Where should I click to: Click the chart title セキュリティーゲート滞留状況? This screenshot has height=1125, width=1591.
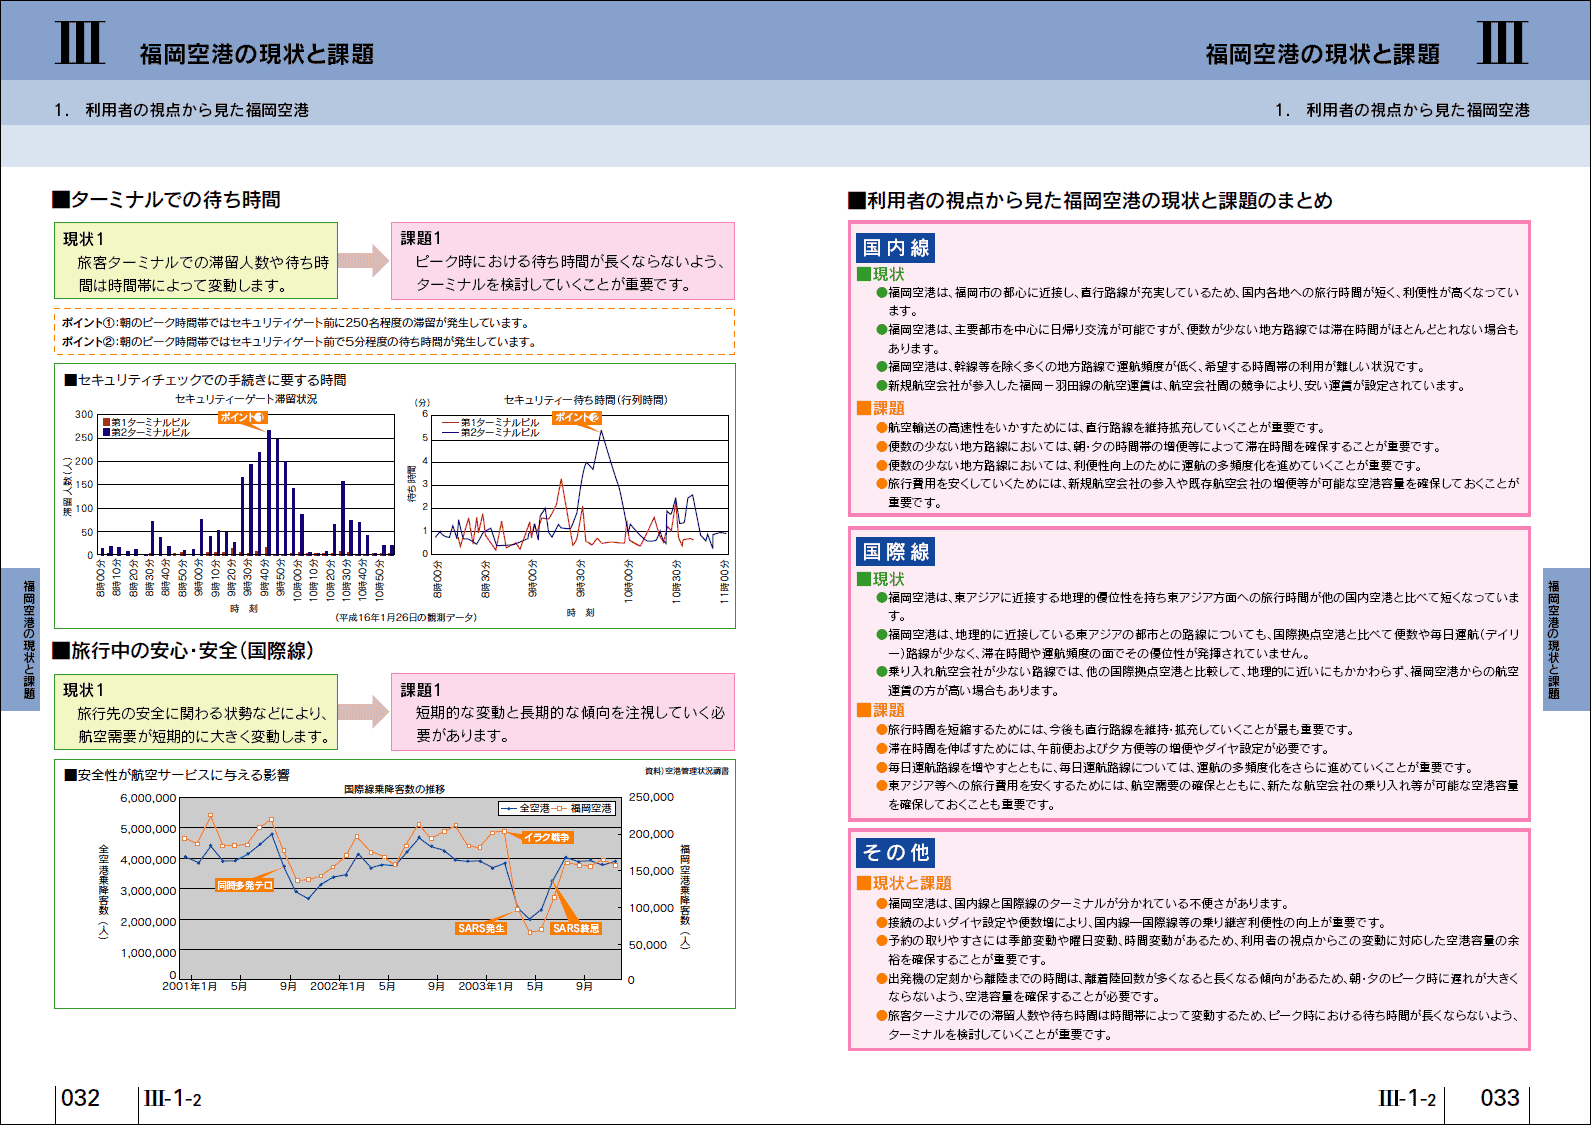[x=246, y=399]
